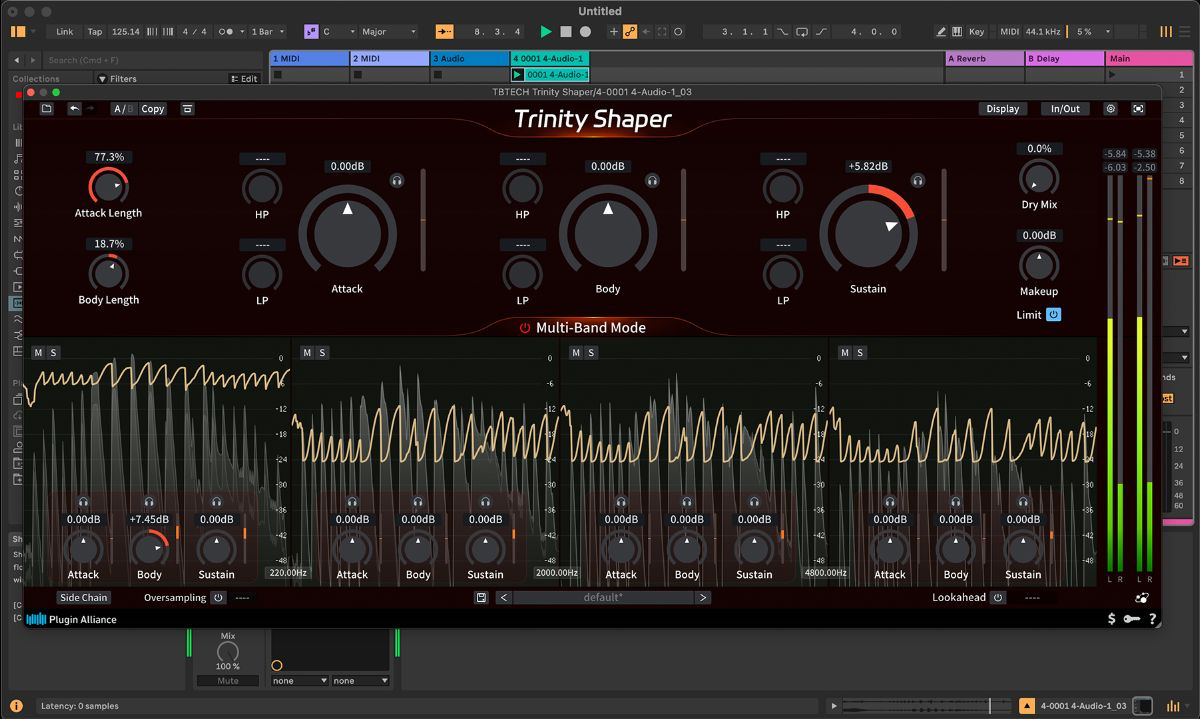Click the orange clip overview triangle icon

coord(1027,706)
